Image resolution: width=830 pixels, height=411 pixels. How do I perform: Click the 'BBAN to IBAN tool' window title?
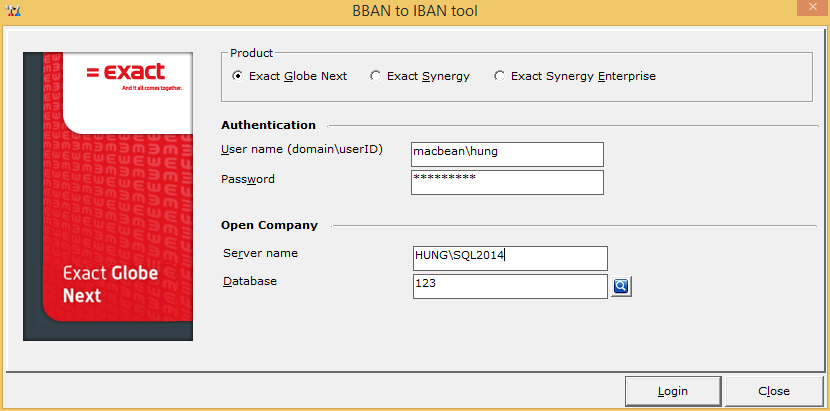point(415,11)
